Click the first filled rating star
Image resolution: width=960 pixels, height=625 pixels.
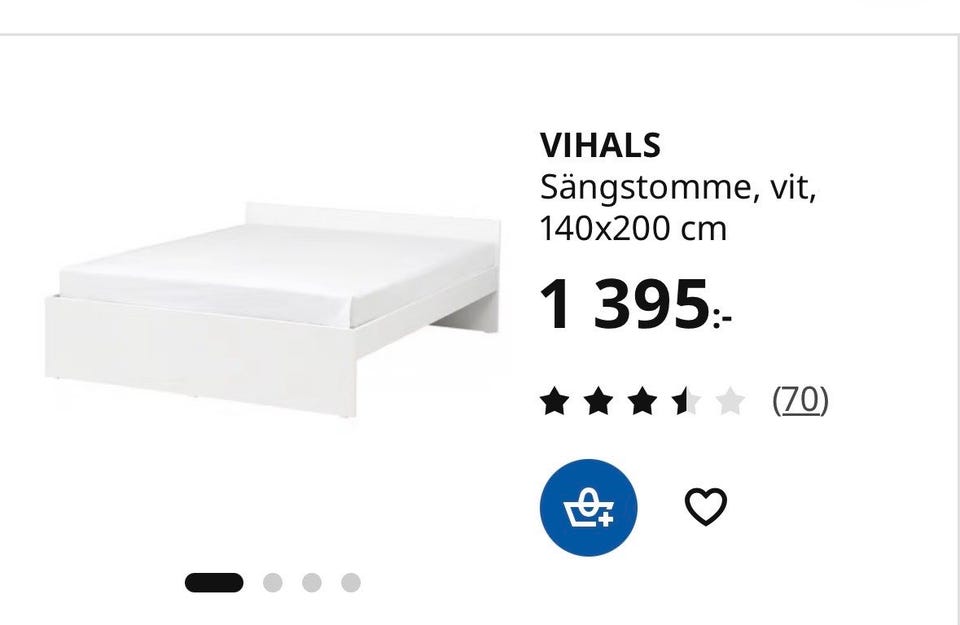554,401
